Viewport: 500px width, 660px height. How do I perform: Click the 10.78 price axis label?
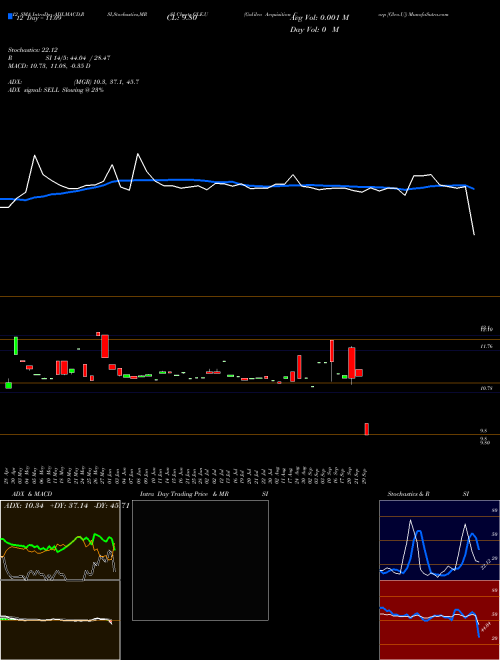click(487, 389)
